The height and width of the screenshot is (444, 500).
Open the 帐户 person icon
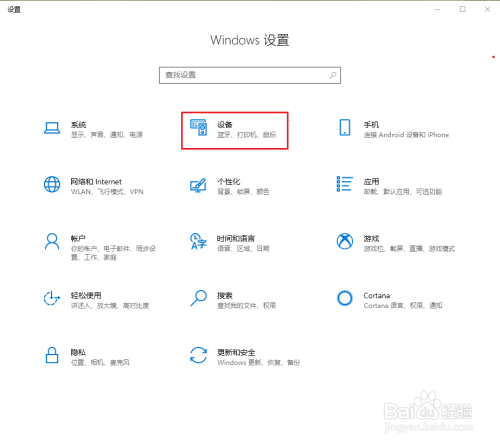pyautogui.click(x=52, y=241)
